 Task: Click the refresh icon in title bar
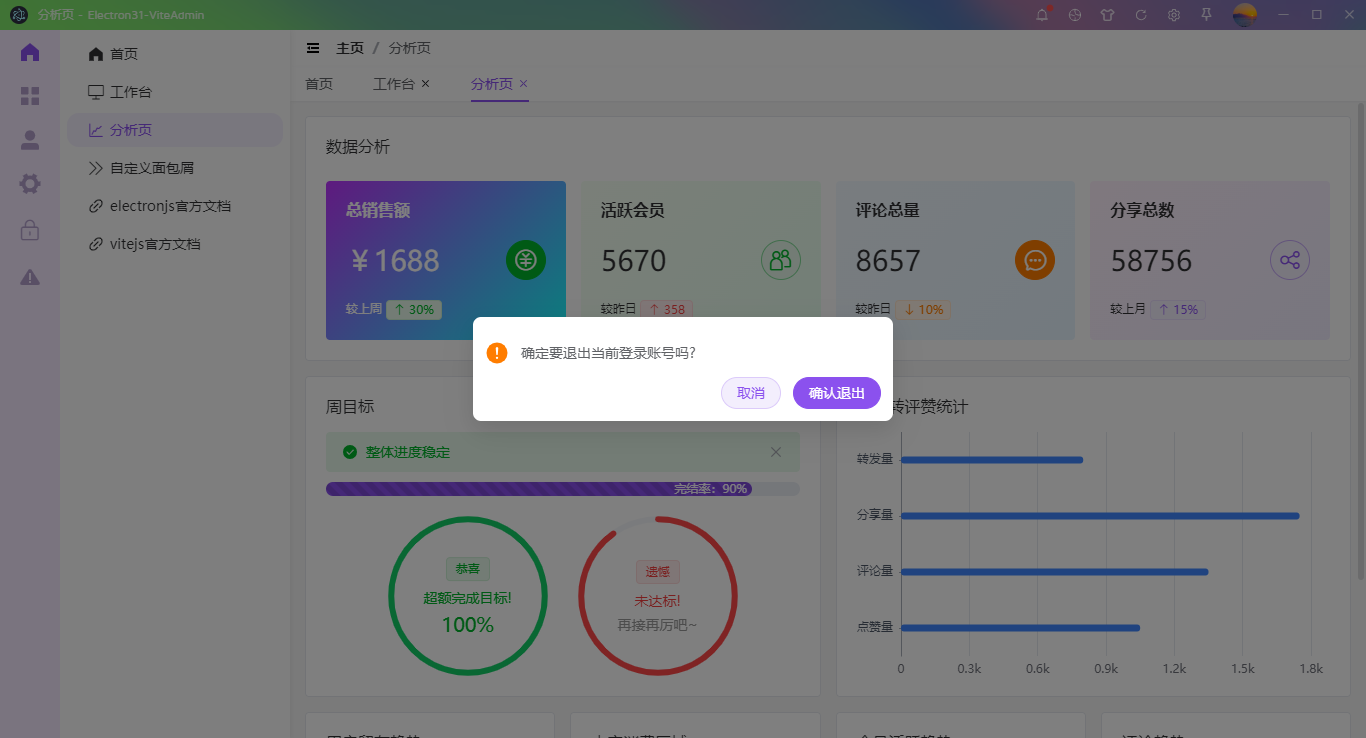point(1141,15)
